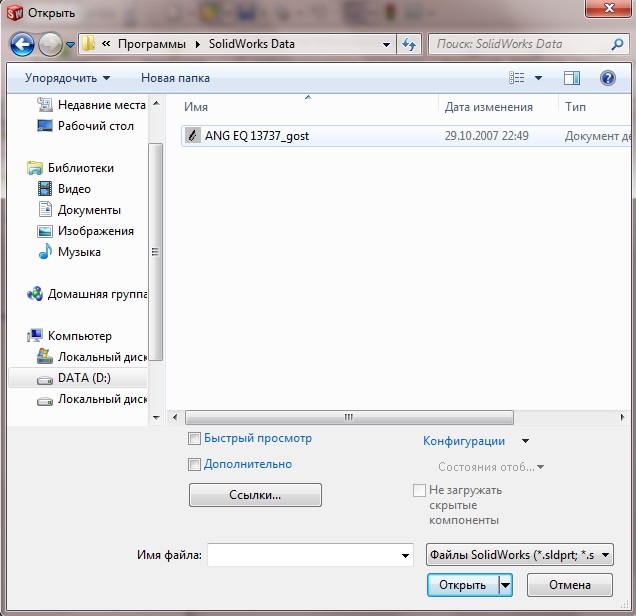
Task: Click the Windows system Локальный диск icon
Action: click(45, 356)
